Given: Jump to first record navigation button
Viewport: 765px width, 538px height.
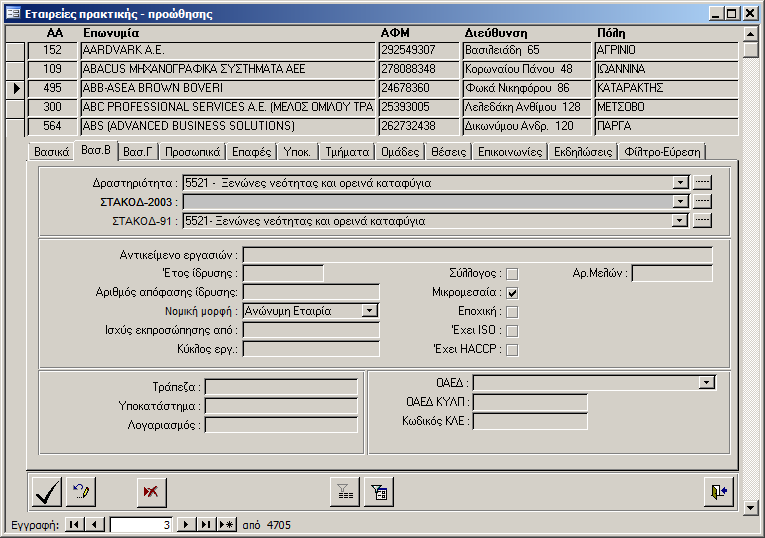Looking at the screenshot, I should 75,524.
